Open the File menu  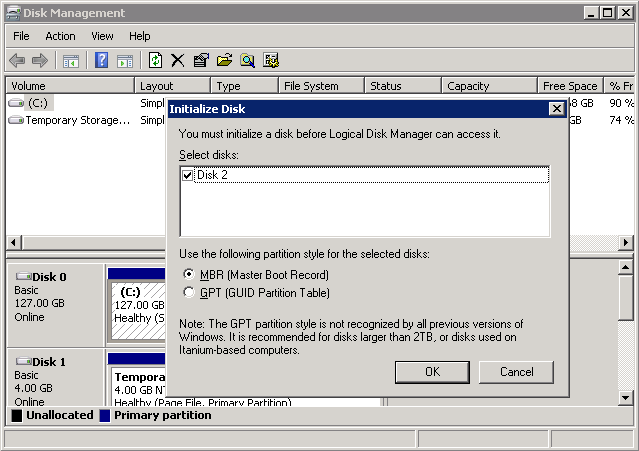point(21,36)
